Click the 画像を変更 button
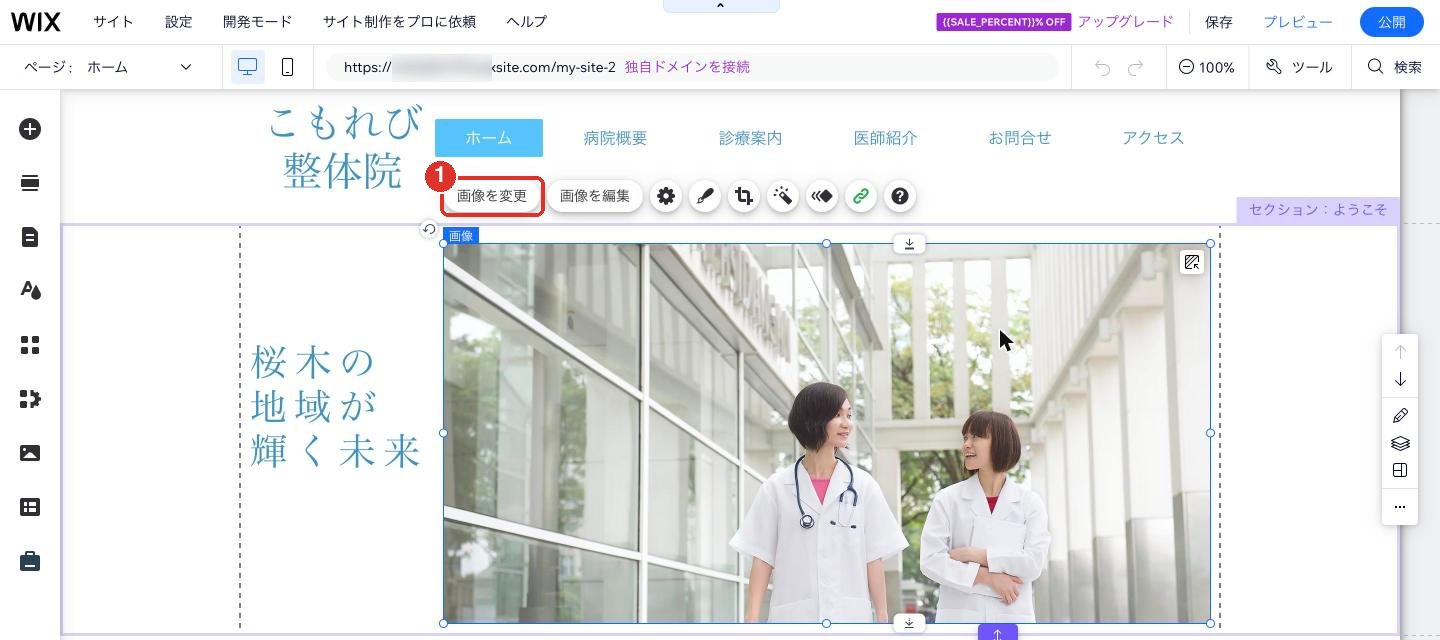 (x=492, y=196)
